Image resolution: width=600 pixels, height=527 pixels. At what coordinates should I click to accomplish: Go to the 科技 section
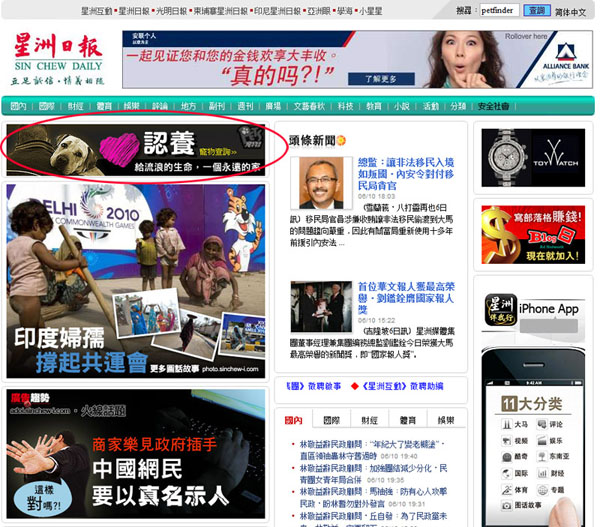(x=345, y=106)
